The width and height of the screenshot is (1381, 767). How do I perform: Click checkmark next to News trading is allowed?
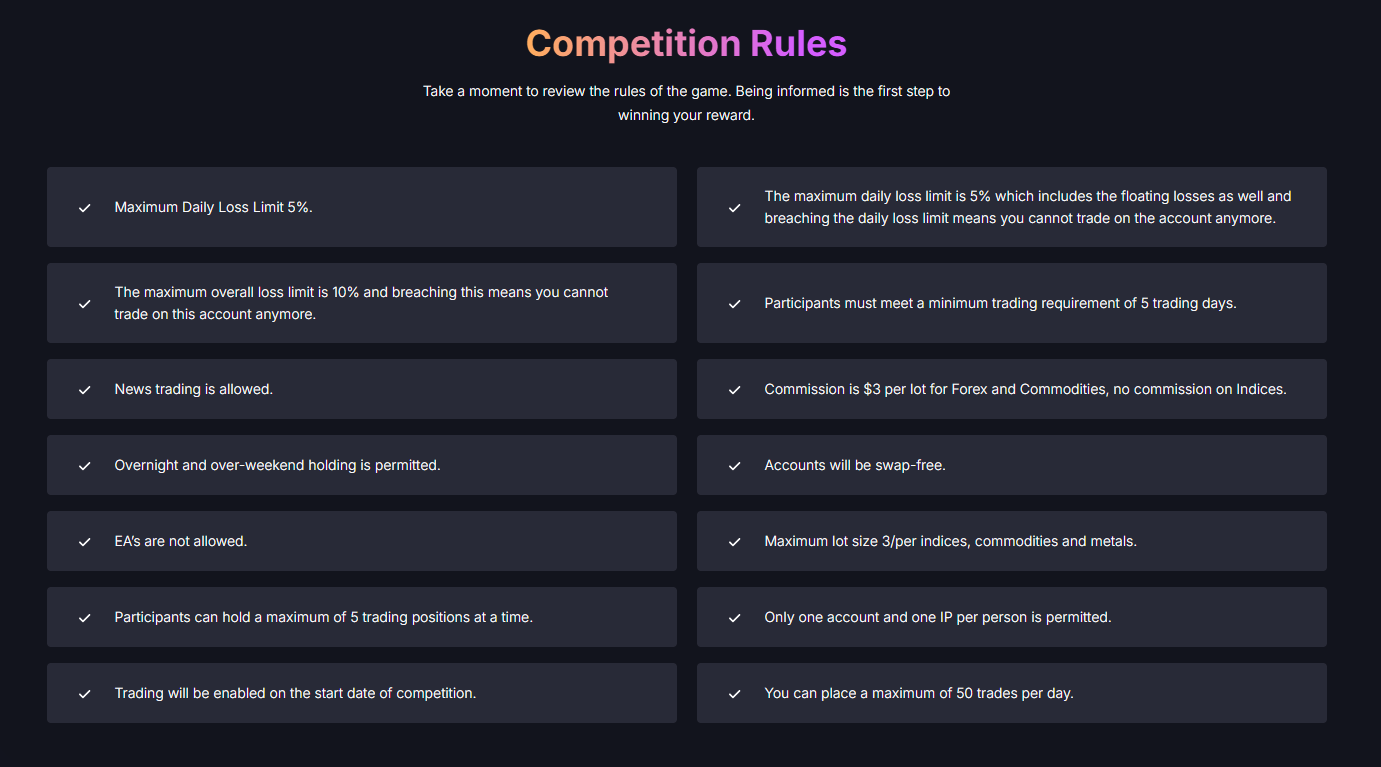pos(85,390)
